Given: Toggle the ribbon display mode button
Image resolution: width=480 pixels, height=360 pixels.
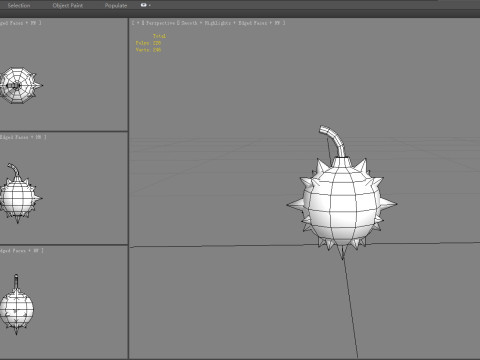Looking at the screenshot, I should pos(145,5).
